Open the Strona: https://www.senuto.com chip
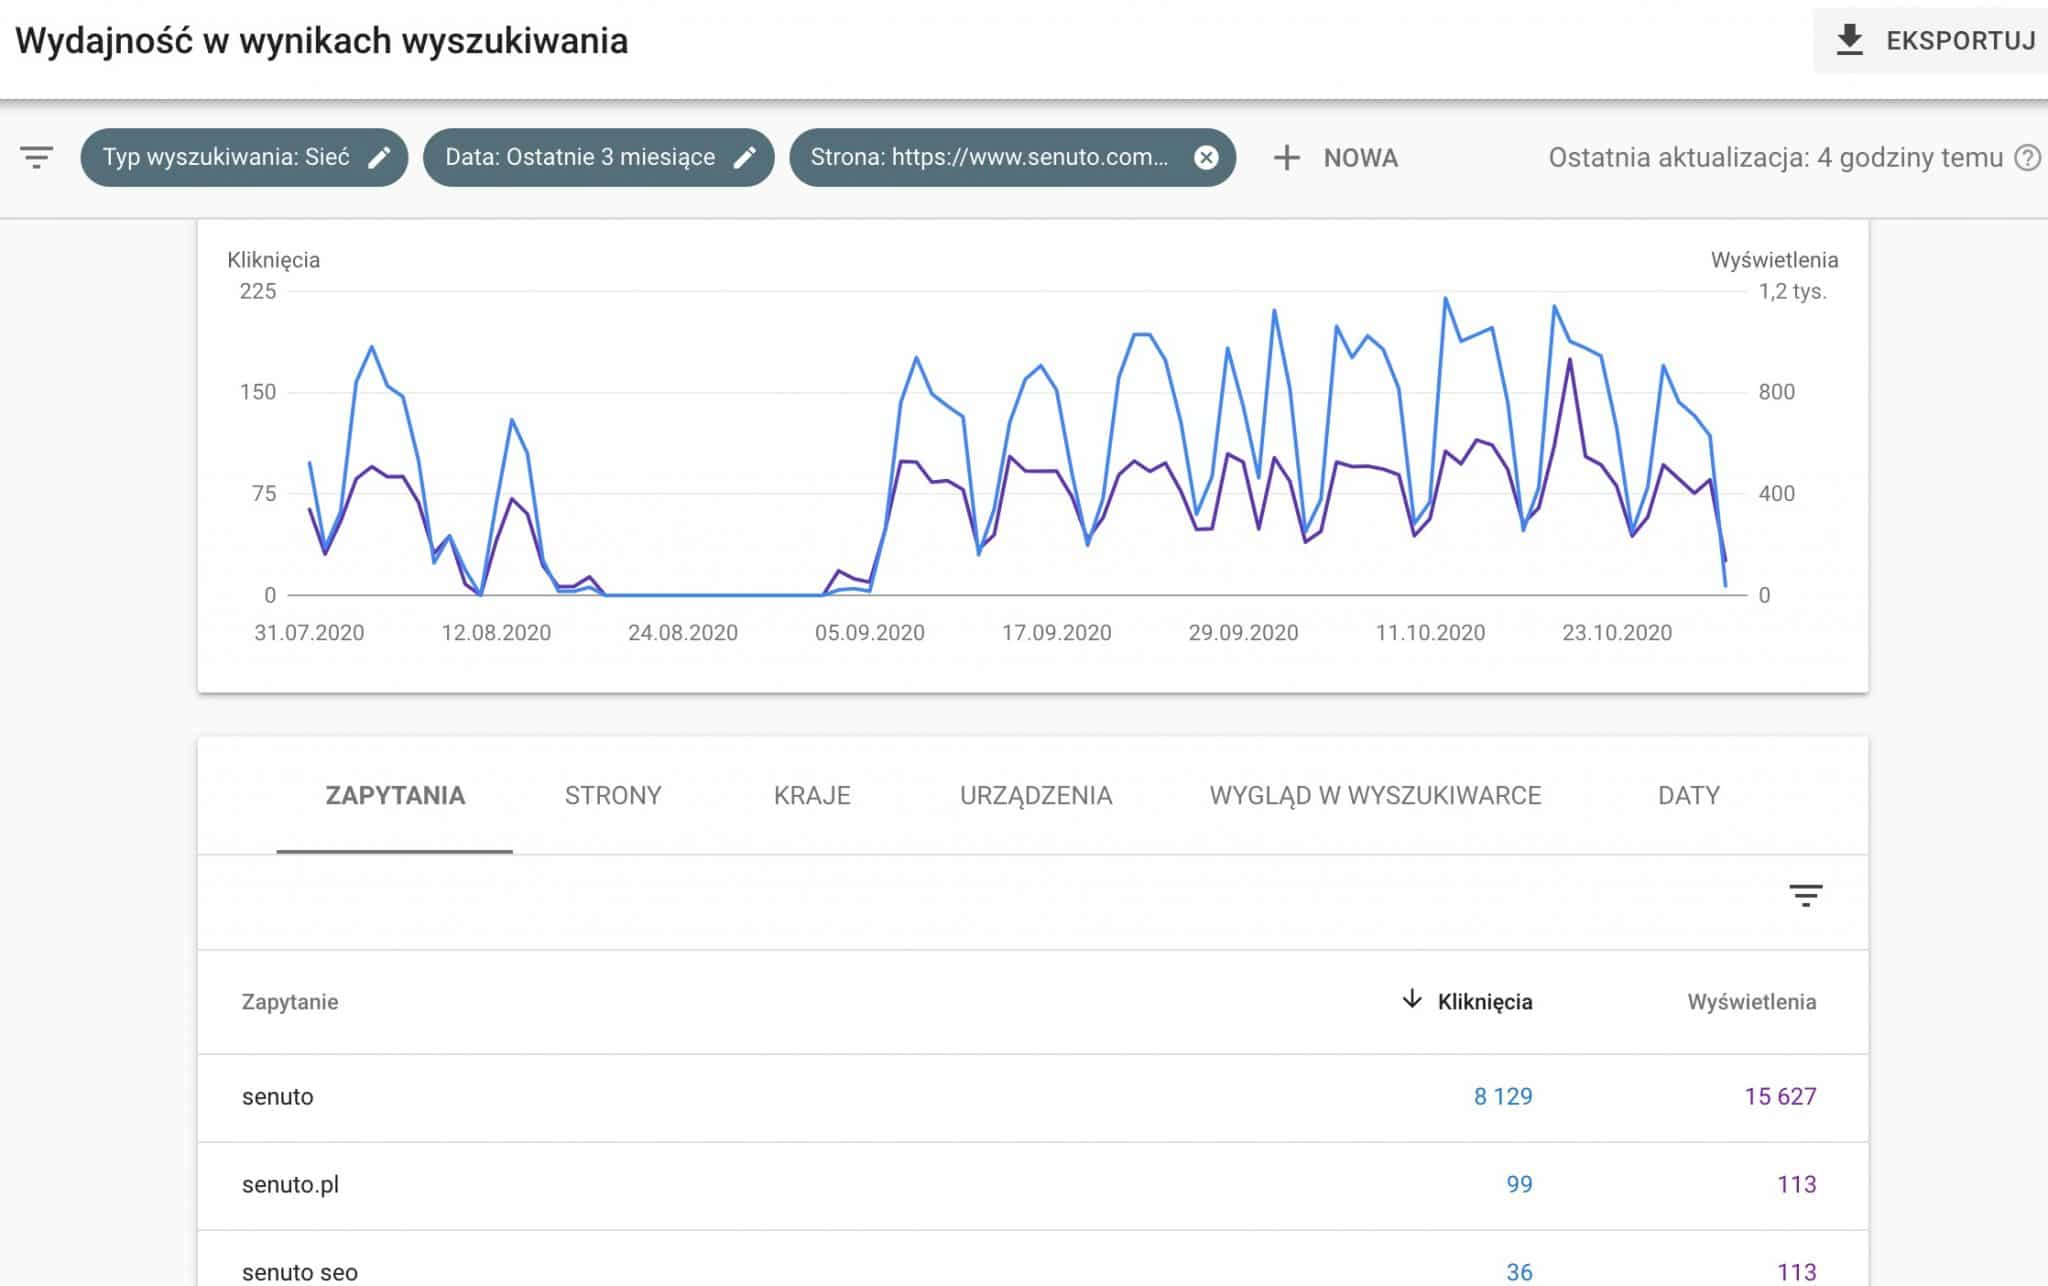The width and height of the screenshot is (2048, 1286). 1012,157
